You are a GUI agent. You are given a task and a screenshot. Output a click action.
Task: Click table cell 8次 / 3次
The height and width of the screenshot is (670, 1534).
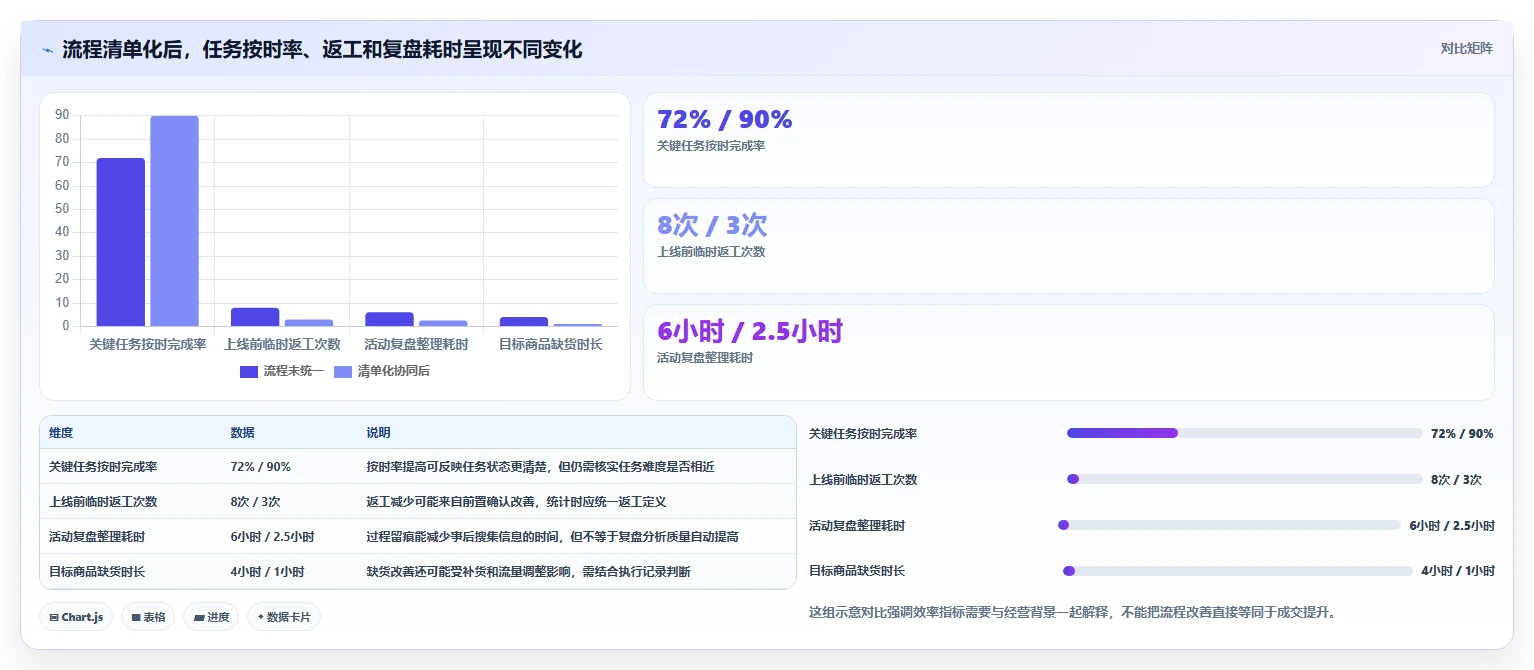tap(255, 502)
